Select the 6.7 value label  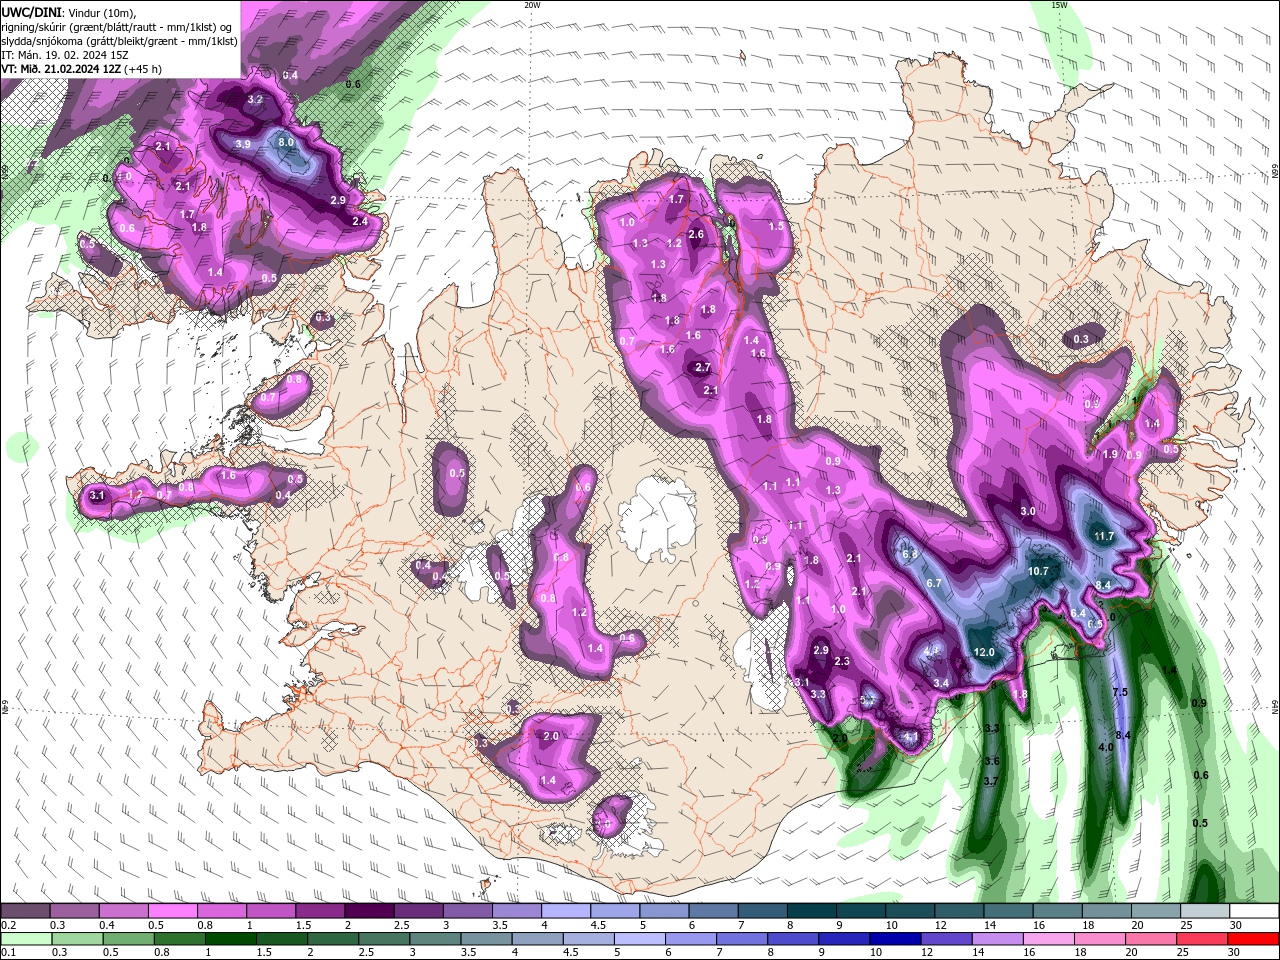point(934,583)
